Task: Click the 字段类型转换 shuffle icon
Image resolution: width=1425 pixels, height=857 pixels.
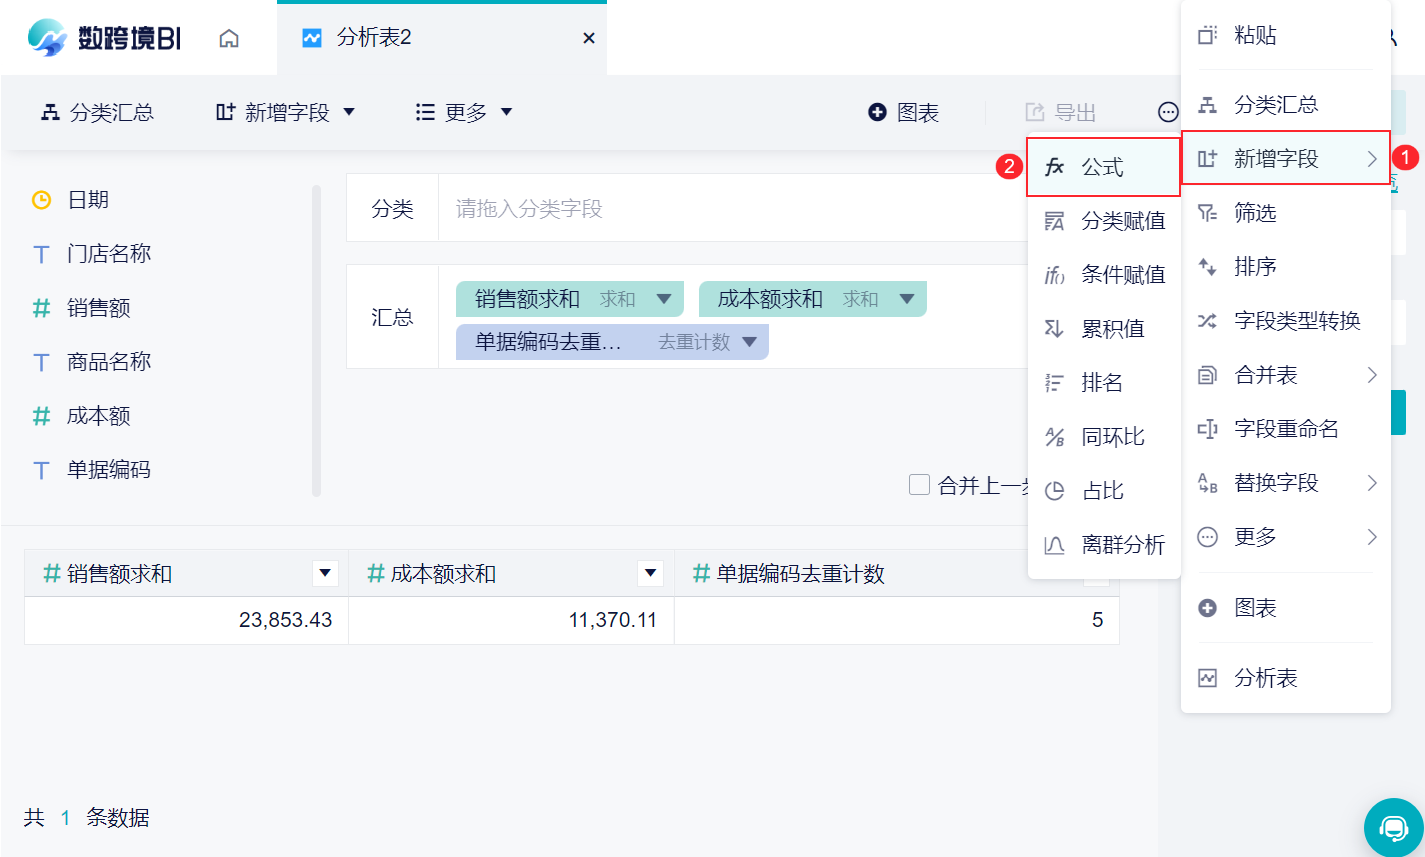Action: click(x=1208, y=321)
